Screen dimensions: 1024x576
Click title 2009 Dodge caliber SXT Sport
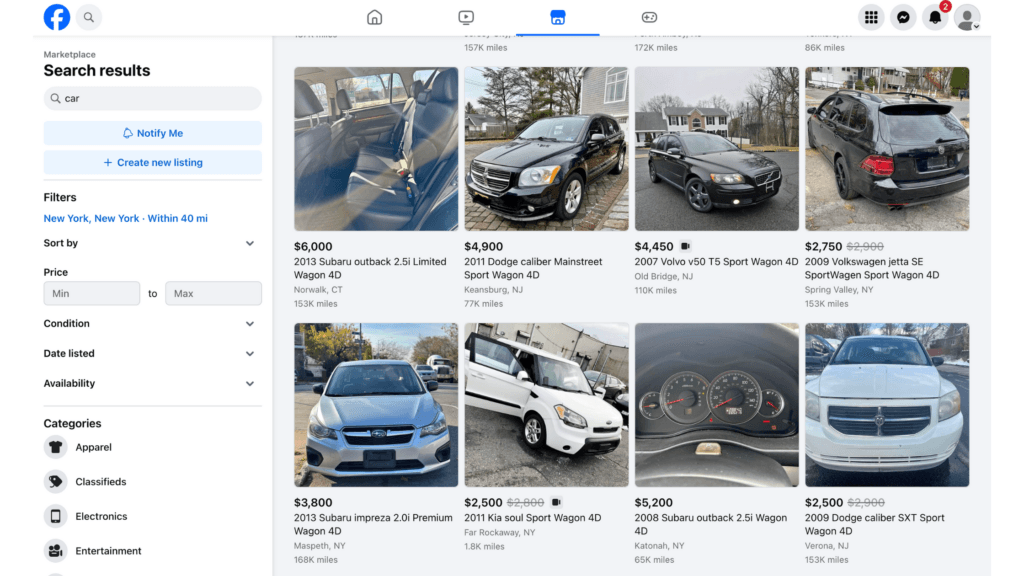(x=875, y=524)
